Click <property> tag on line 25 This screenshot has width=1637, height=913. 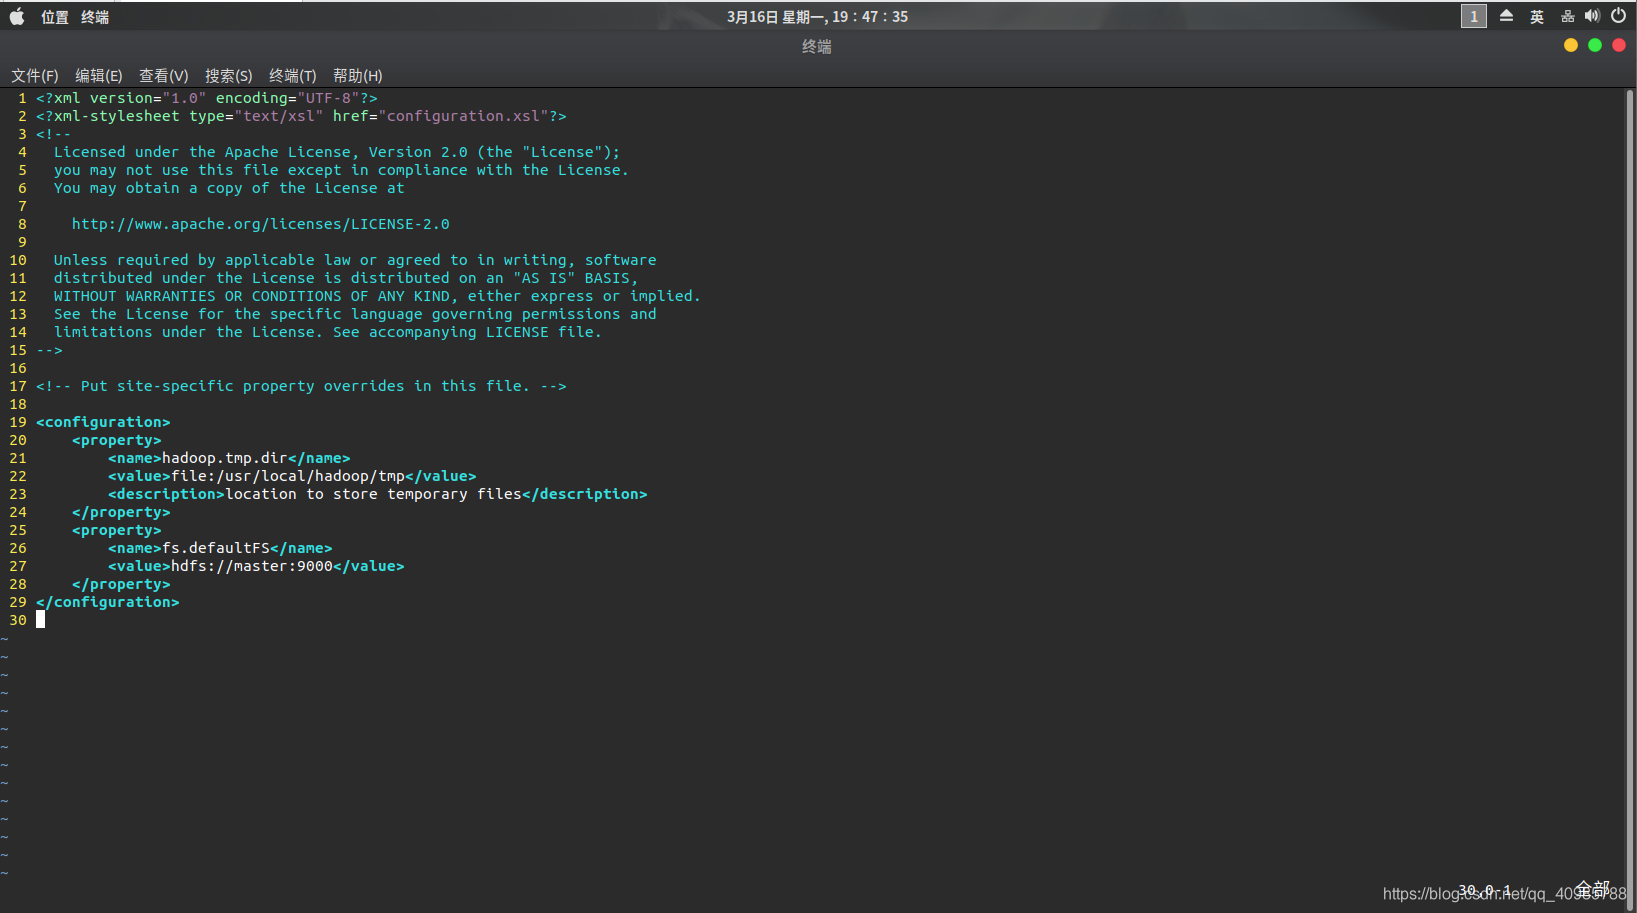tap(117, 530)
